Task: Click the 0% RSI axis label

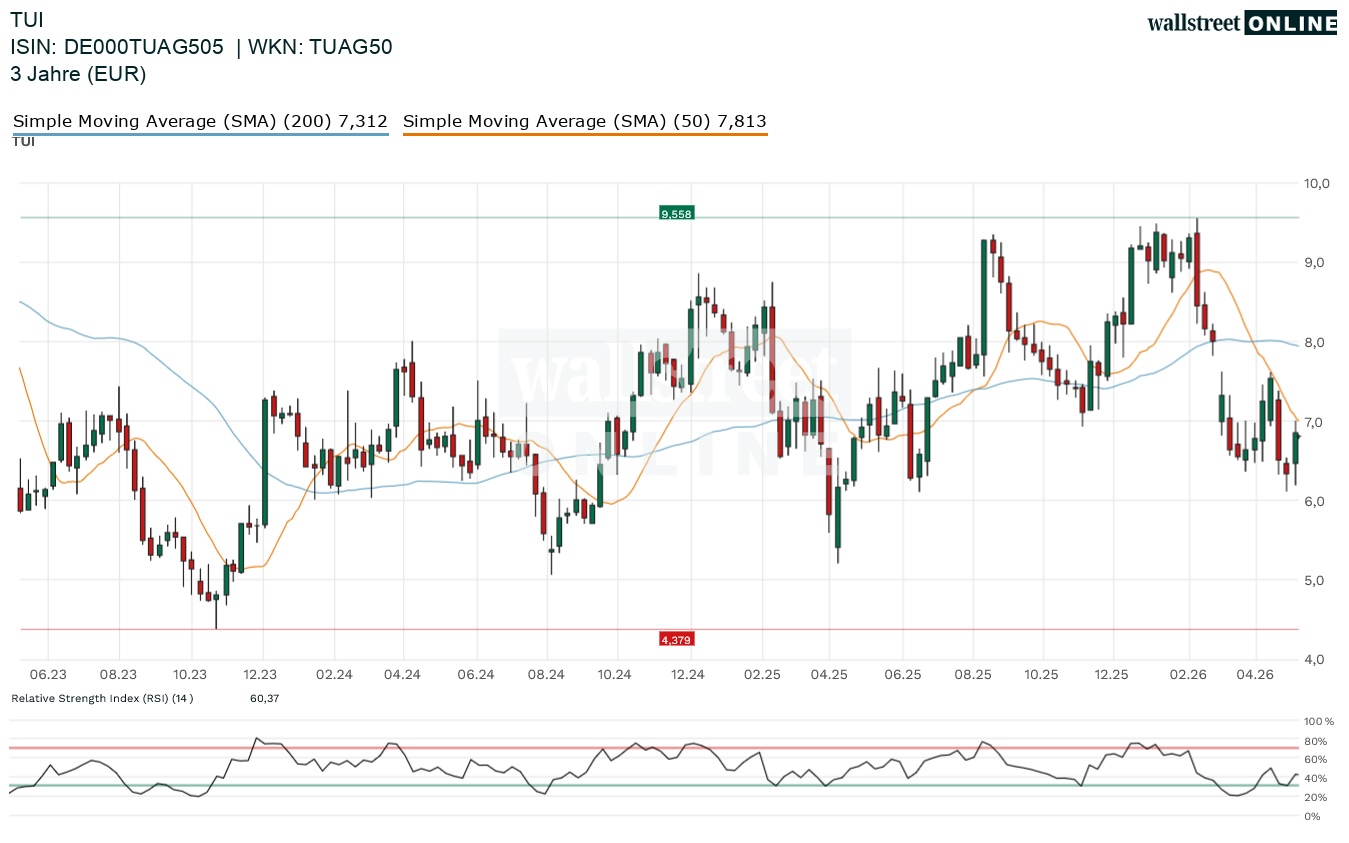Action: (x=1312, y=817)
